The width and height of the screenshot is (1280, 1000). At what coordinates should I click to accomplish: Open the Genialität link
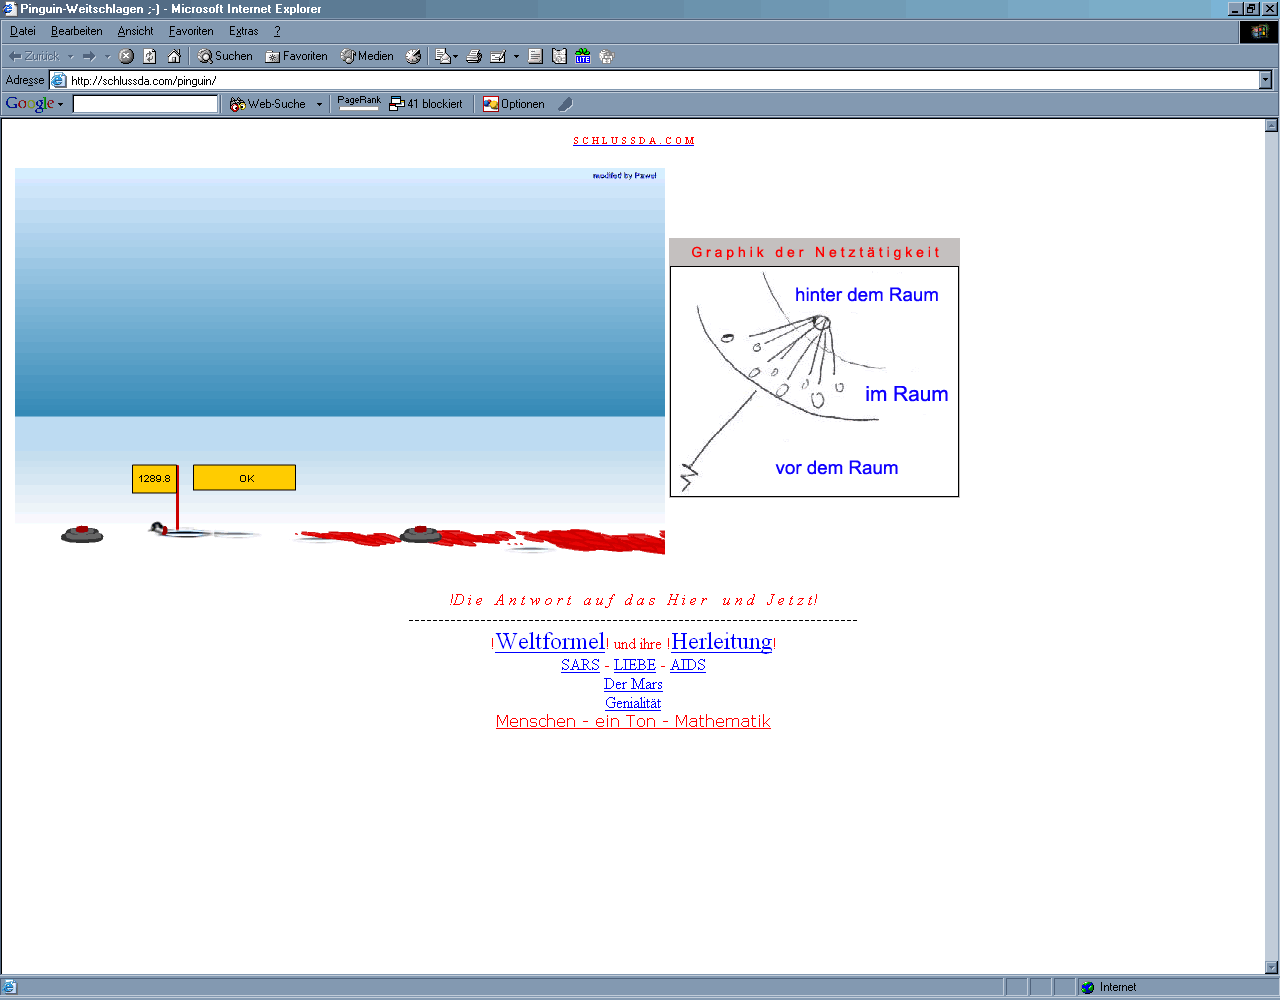(x=633, y=703)
